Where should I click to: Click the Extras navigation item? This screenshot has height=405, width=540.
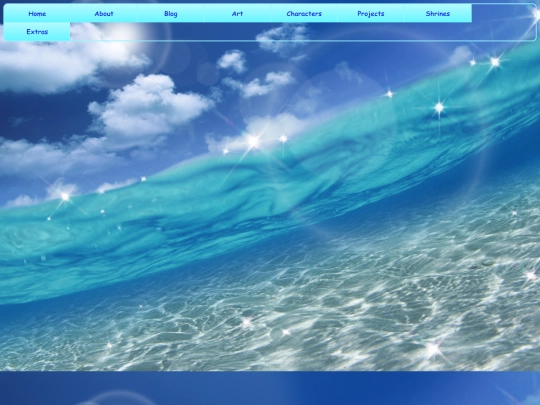(x=37, y=32)
